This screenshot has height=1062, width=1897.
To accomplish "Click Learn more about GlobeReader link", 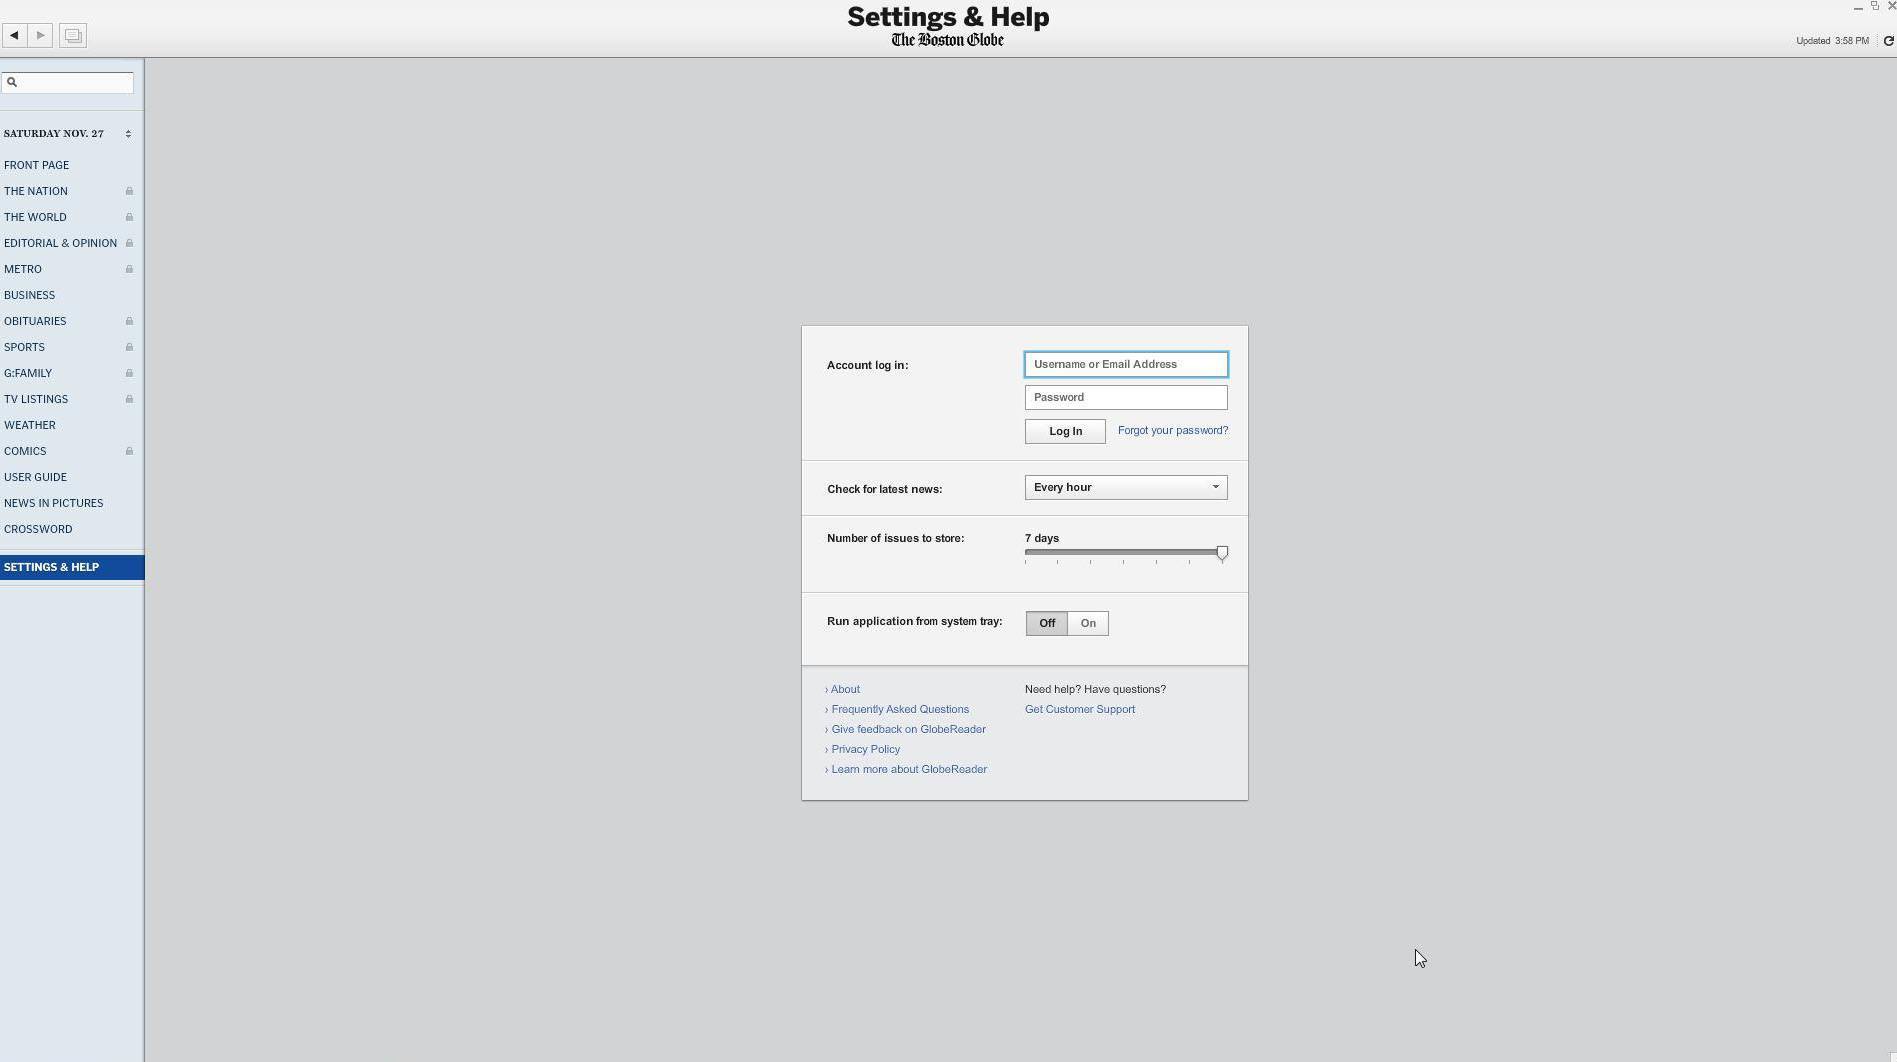I will coord(909,769).
